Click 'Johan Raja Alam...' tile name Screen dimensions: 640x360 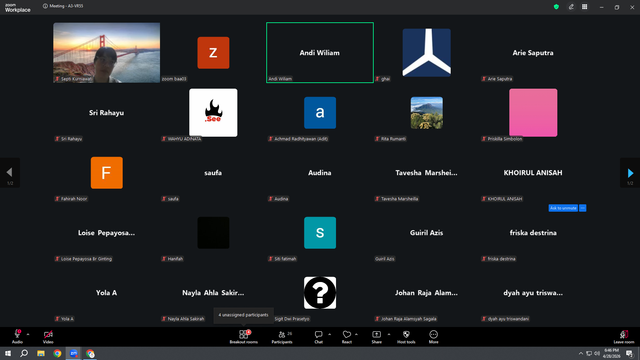click(x=426, y=293)
